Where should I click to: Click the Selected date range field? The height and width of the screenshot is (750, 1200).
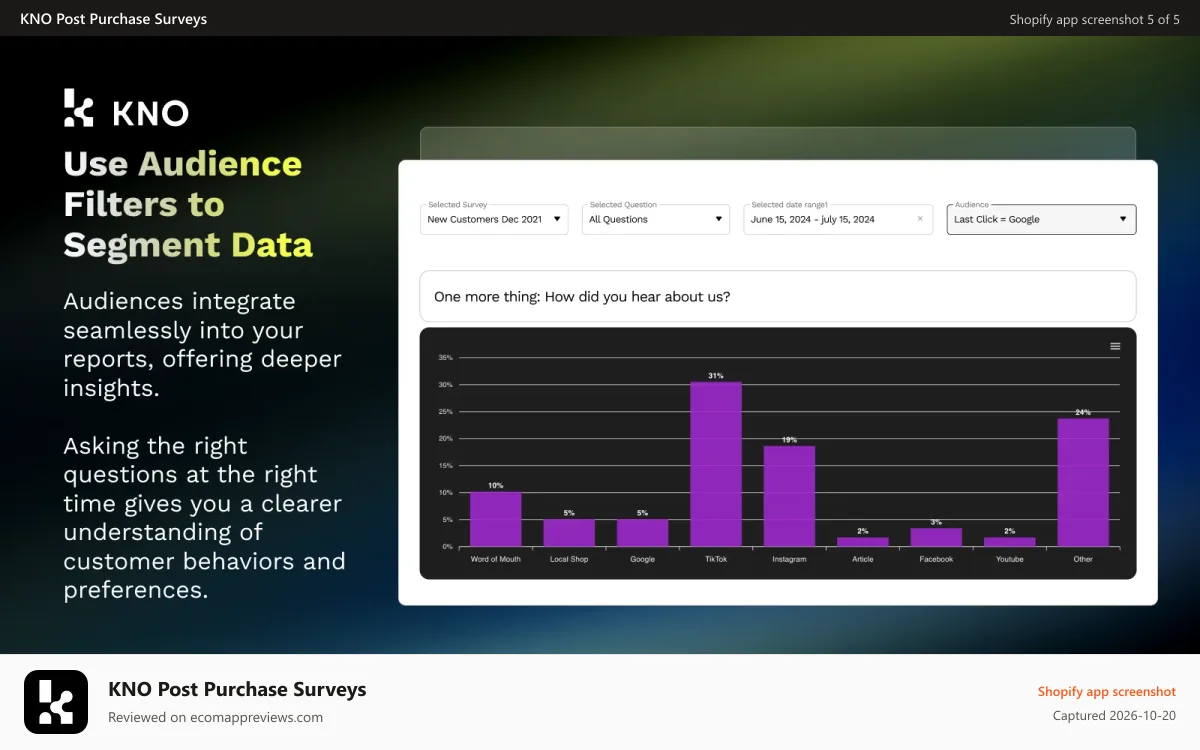(838, 219)
